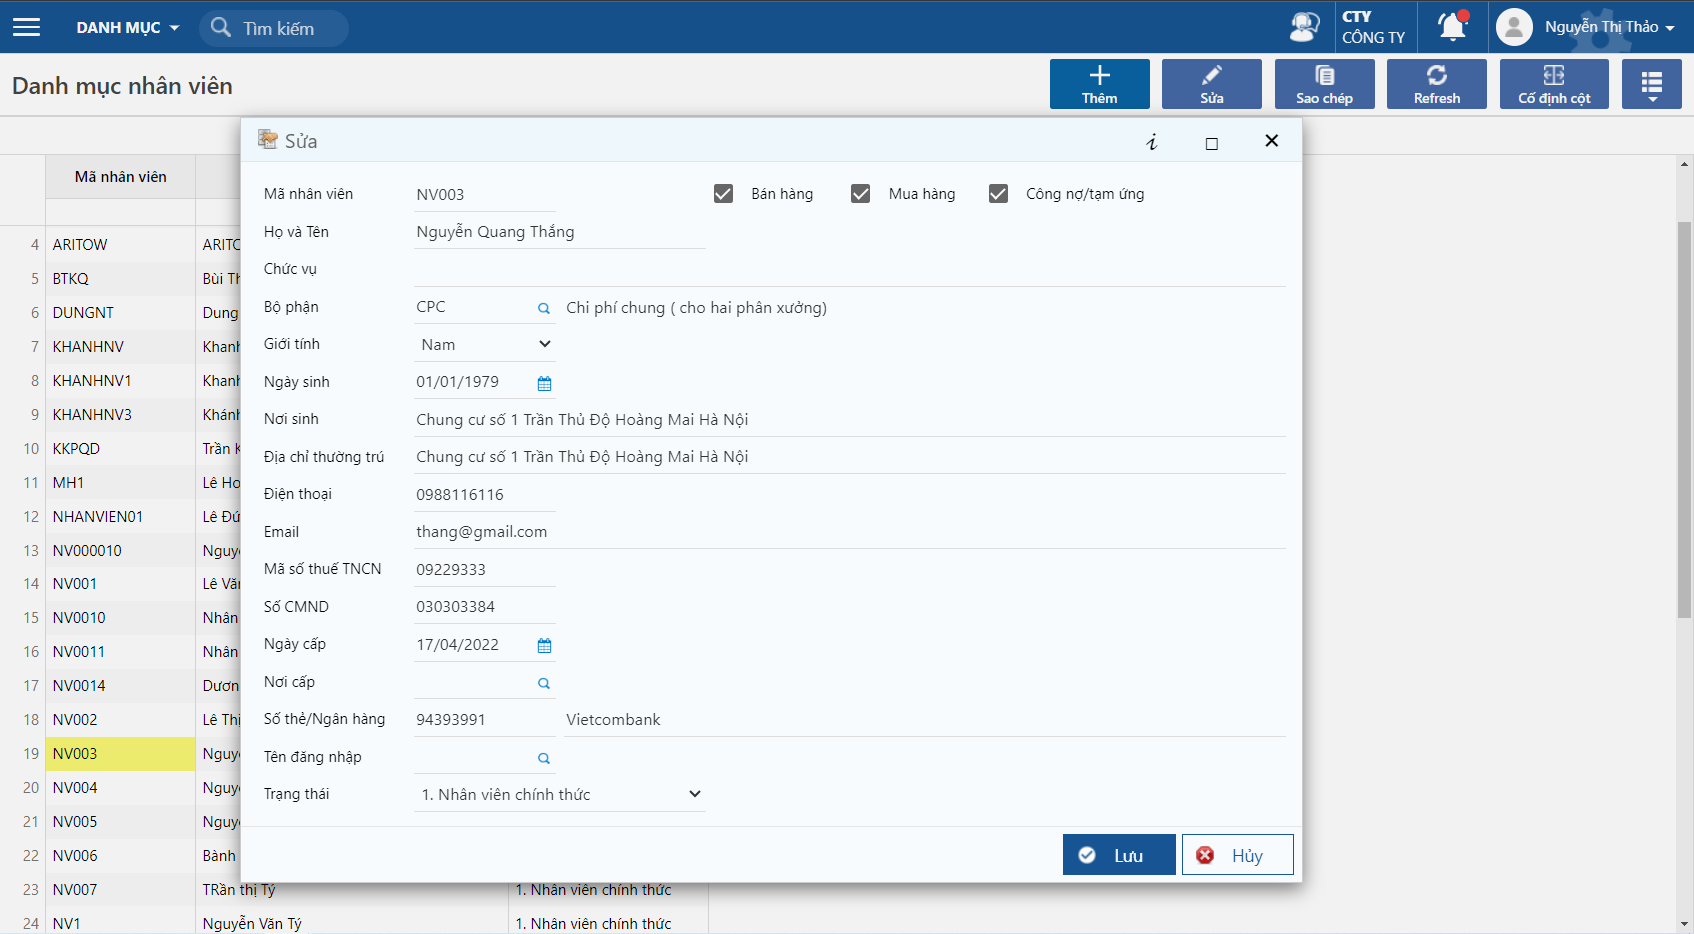This screenshot has width=1694, height=934.
Task: Open the DANH MỤC menu
Action: [127, 28]
